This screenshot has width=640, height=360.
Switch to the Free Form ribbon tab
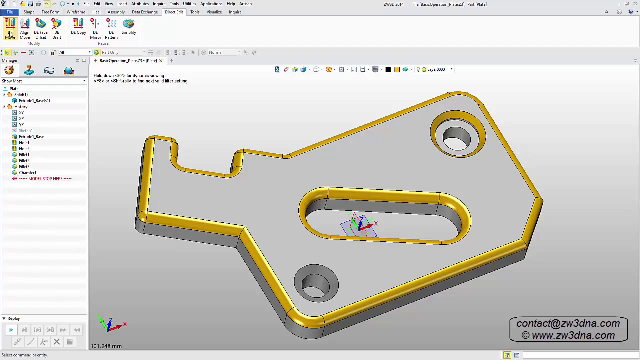pos(50,12)
